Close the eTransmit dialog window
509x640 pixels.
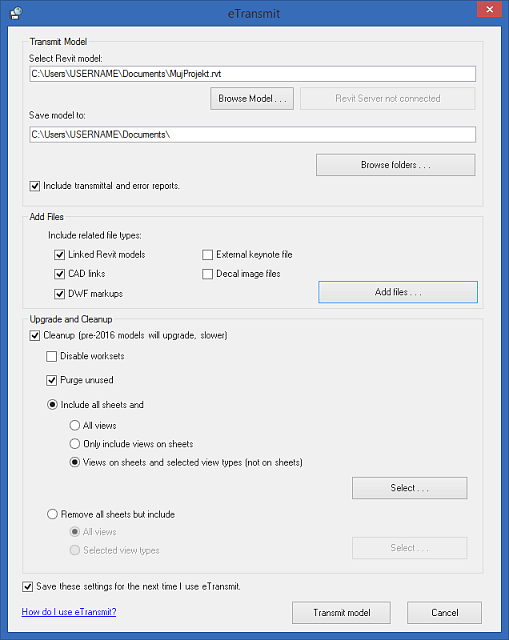pyautogui.click(x=489, y=9)
